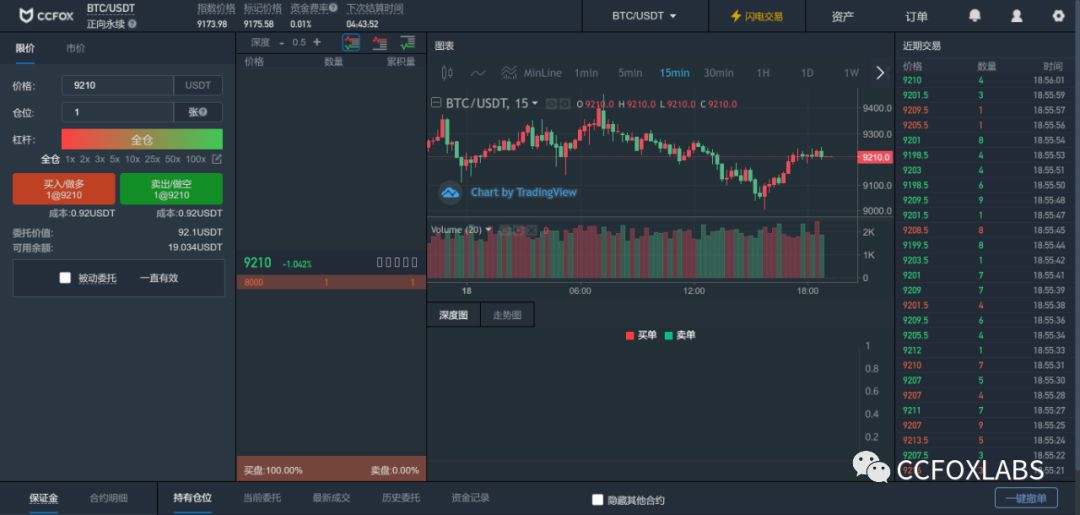Open the 资金记录 tab
Image resolution: width=1080 pixels, height=515 pixels.
470,498
